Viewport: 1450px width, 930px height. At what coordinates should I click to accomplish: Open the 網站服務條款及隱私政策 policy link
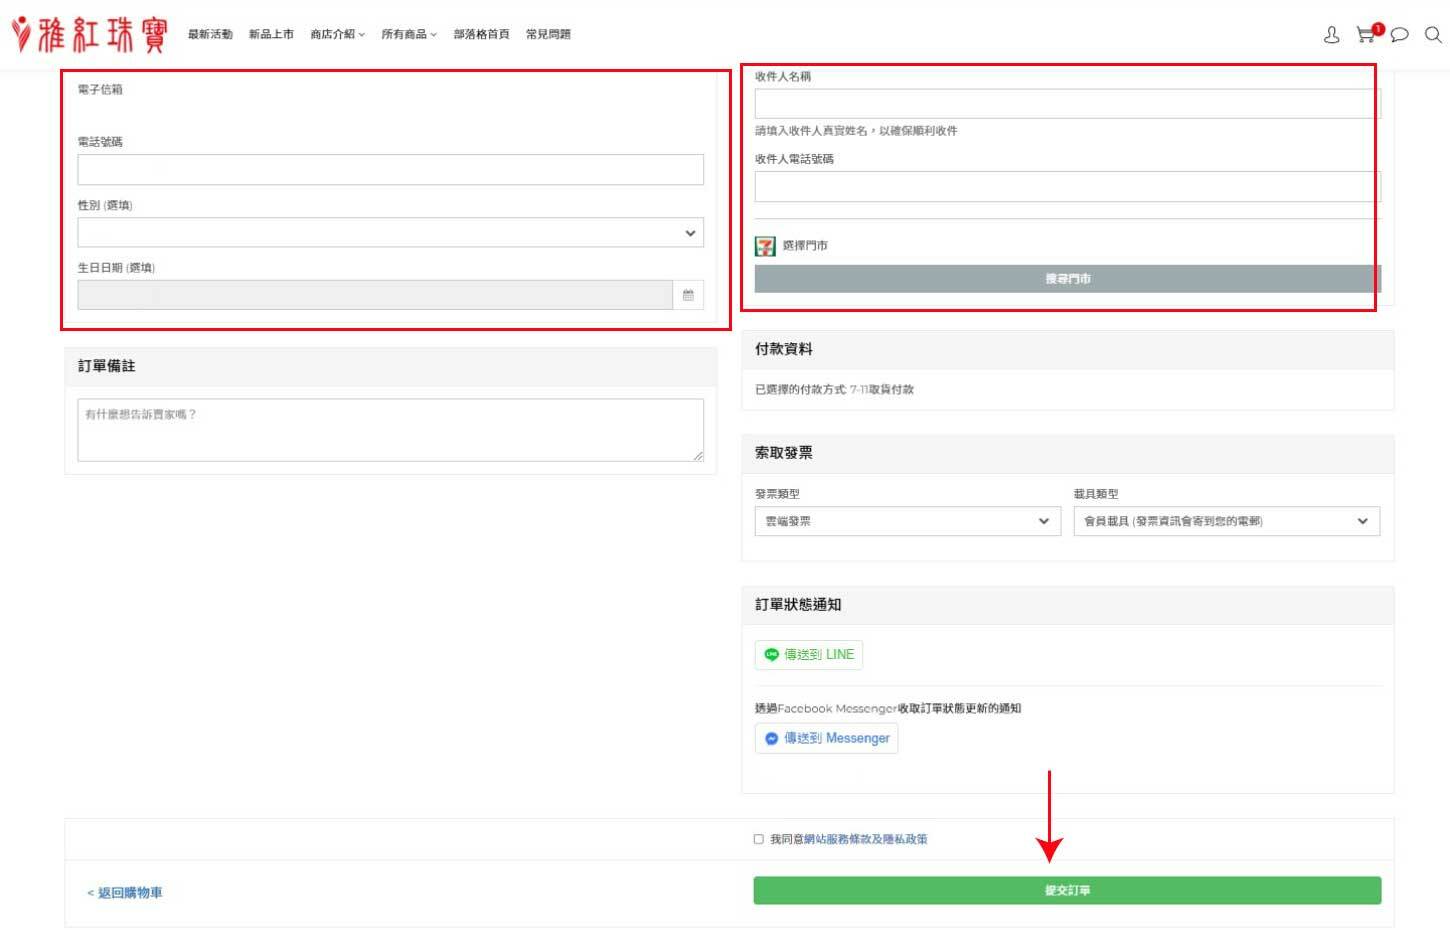tap(866, 839)
